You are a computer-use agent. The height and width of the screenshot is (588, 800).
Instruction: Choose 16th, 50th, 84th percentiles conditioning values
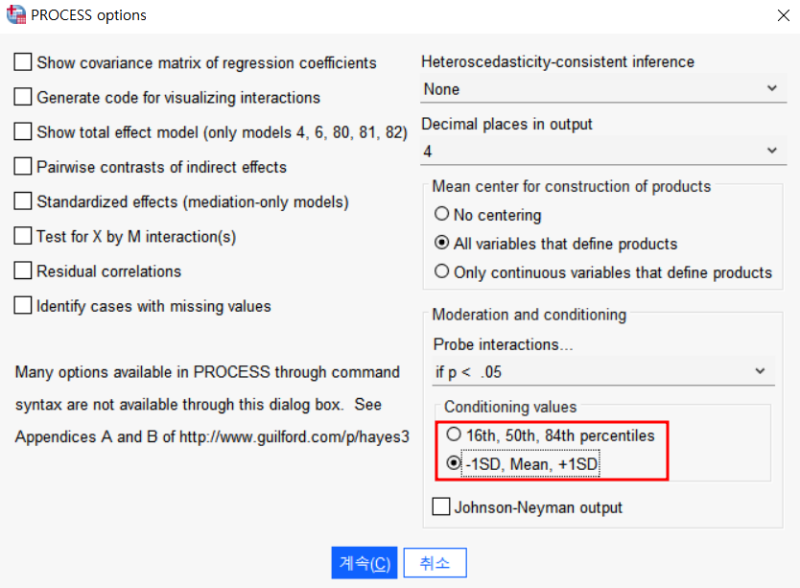coord(455,435)
